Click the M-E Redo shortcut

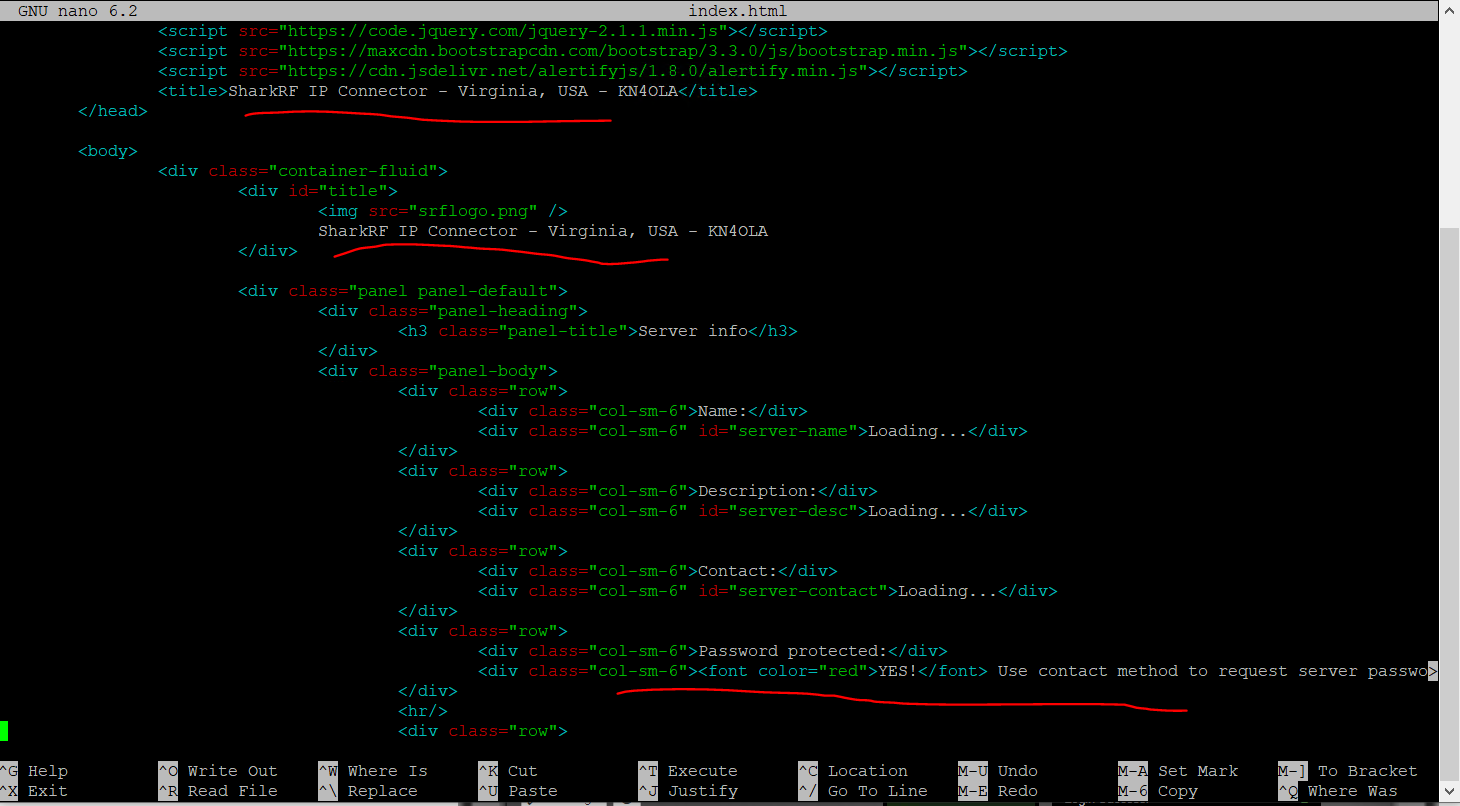click(x=998, y=791)
